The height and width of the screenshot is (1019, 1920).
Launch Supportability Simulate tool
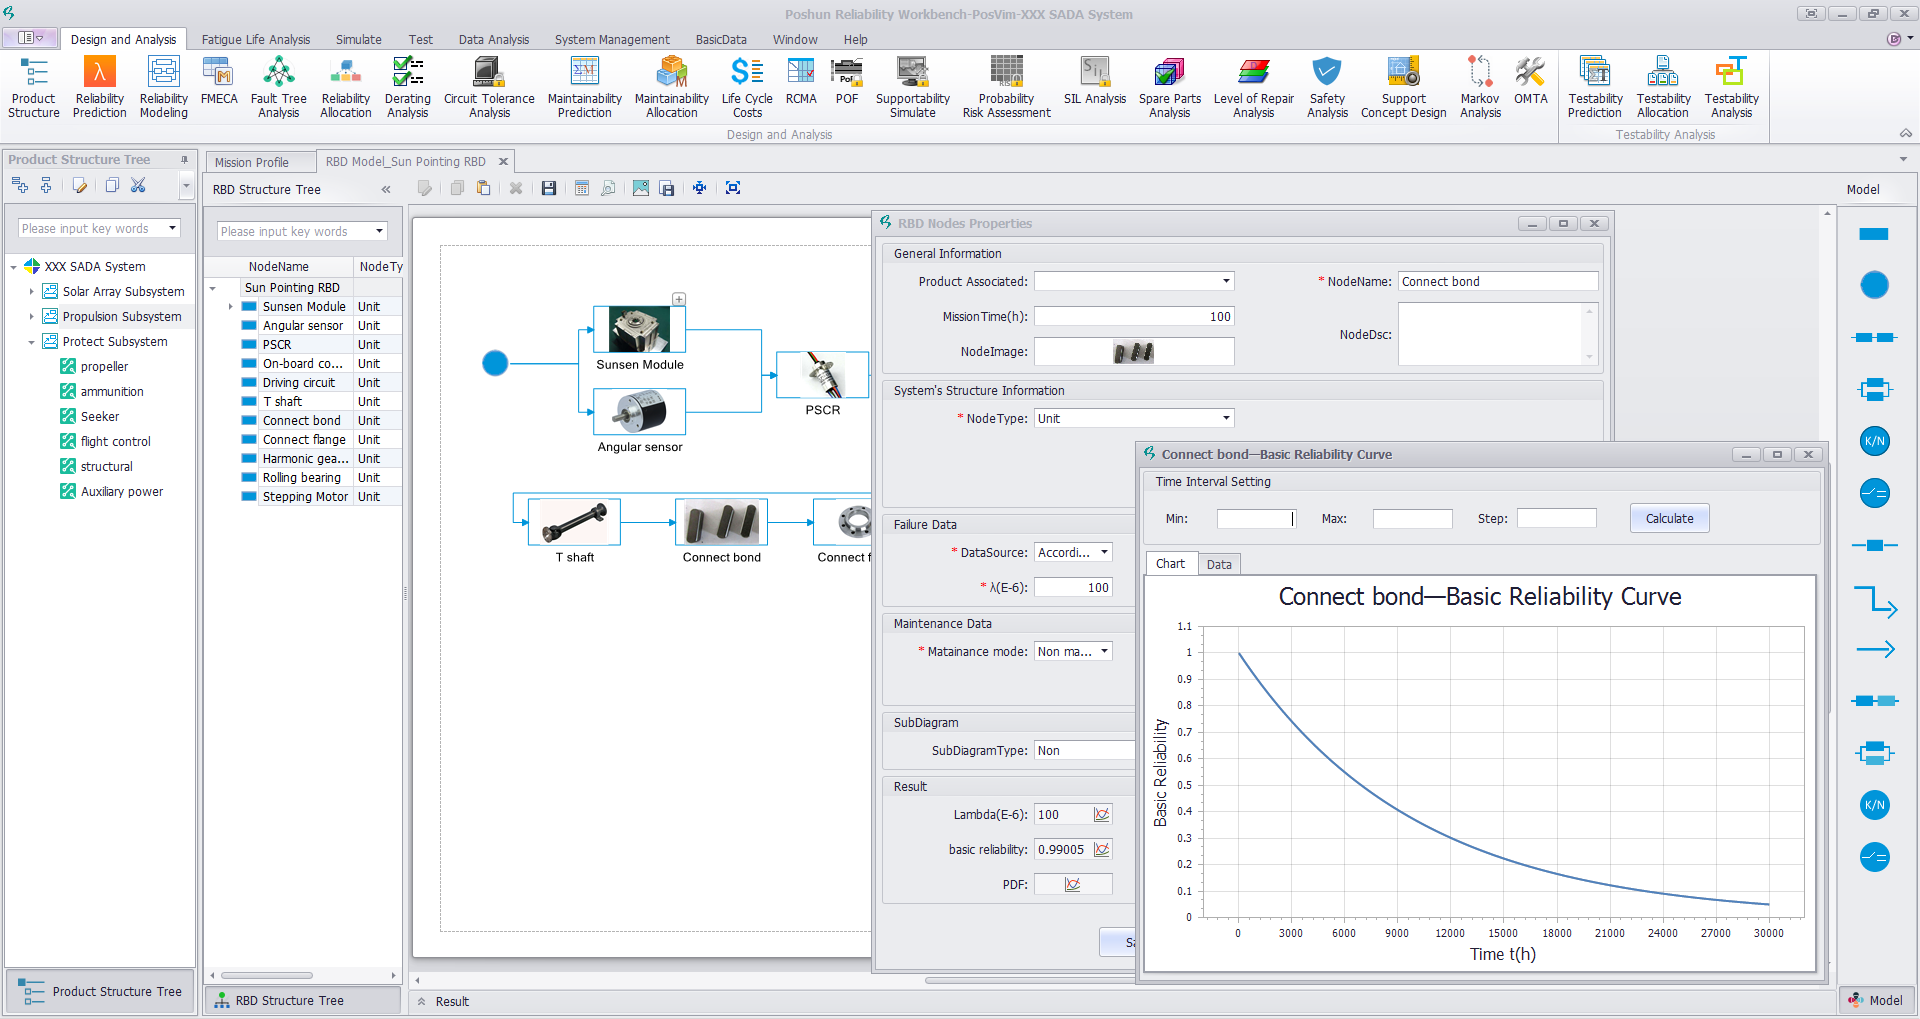[x=913, y=88]
